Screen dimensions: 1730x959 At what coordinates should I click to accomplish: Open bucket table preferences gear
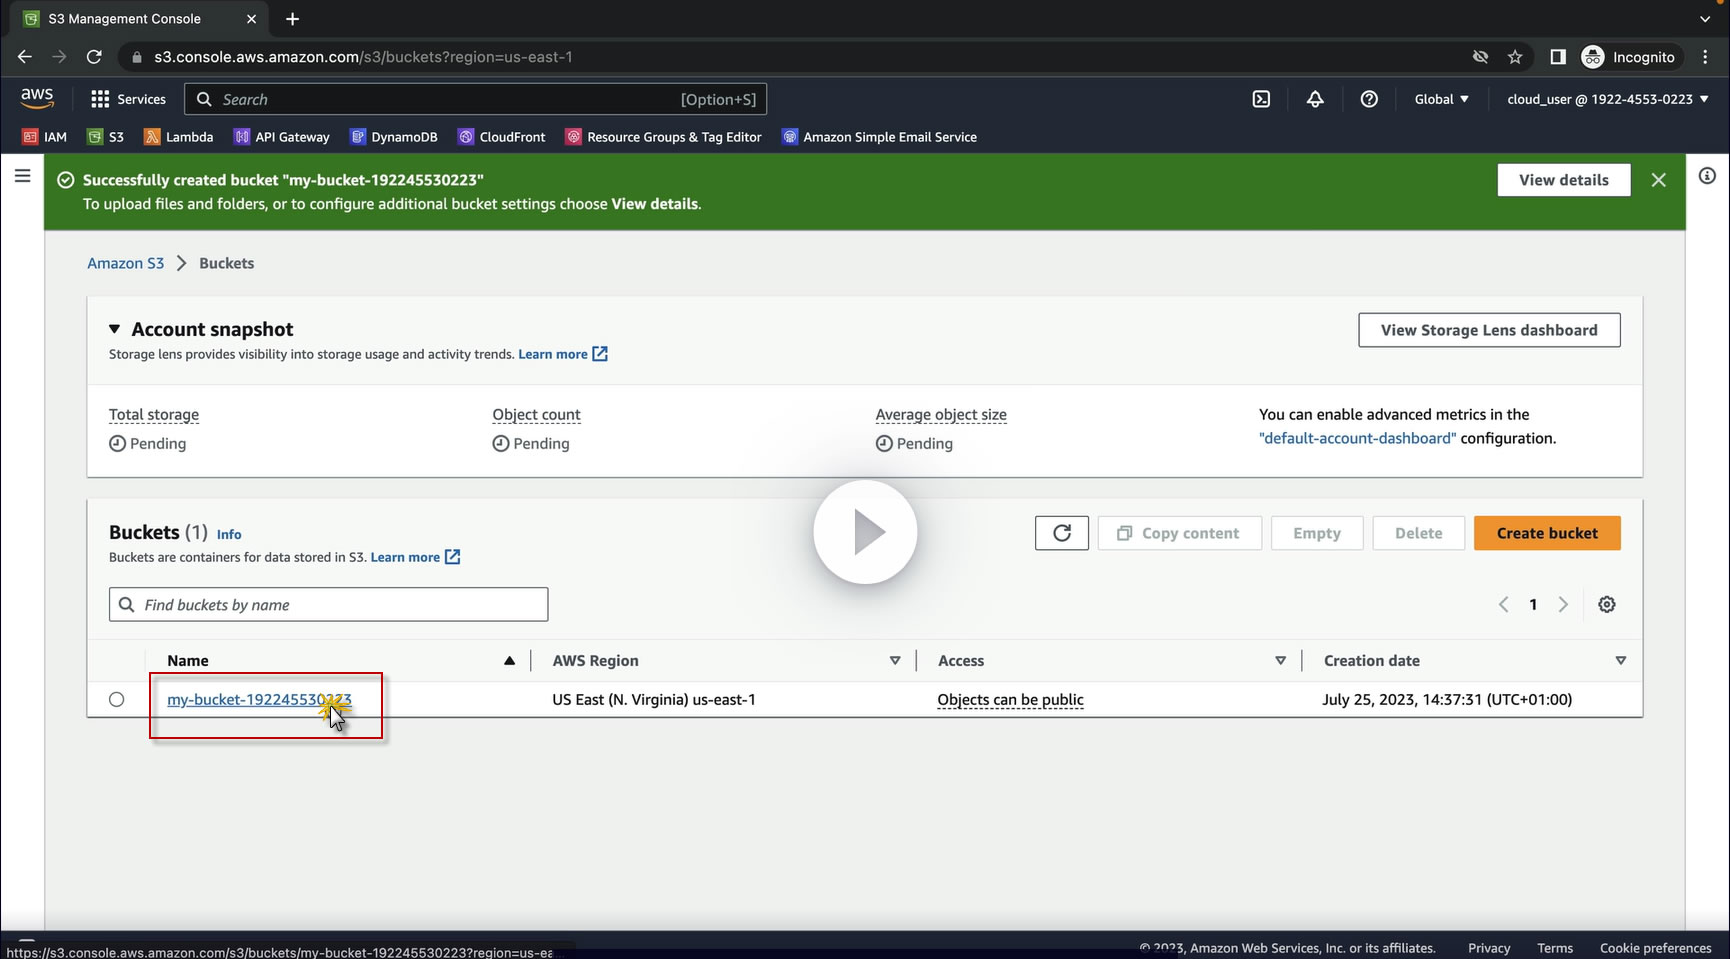[1607, 604]
